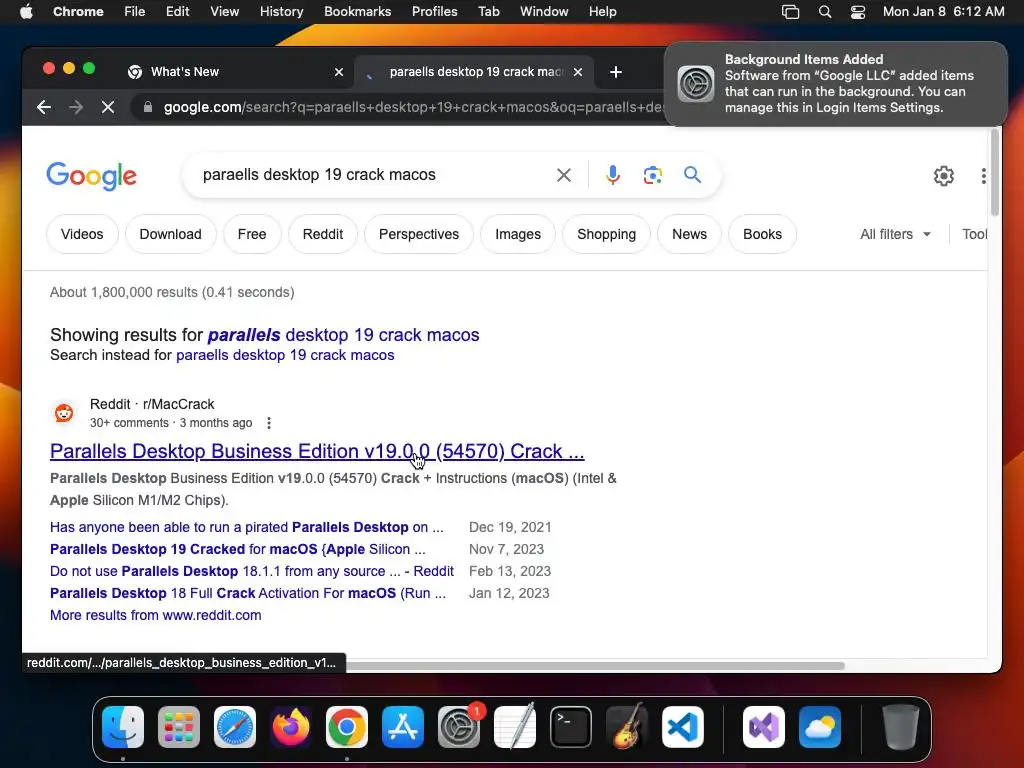Image resolution: width=1024 pixels, height=768 pixels.
Task: Open Parallels Desktop Business Edition v19.0.0 result
Action: click(317, 451)
